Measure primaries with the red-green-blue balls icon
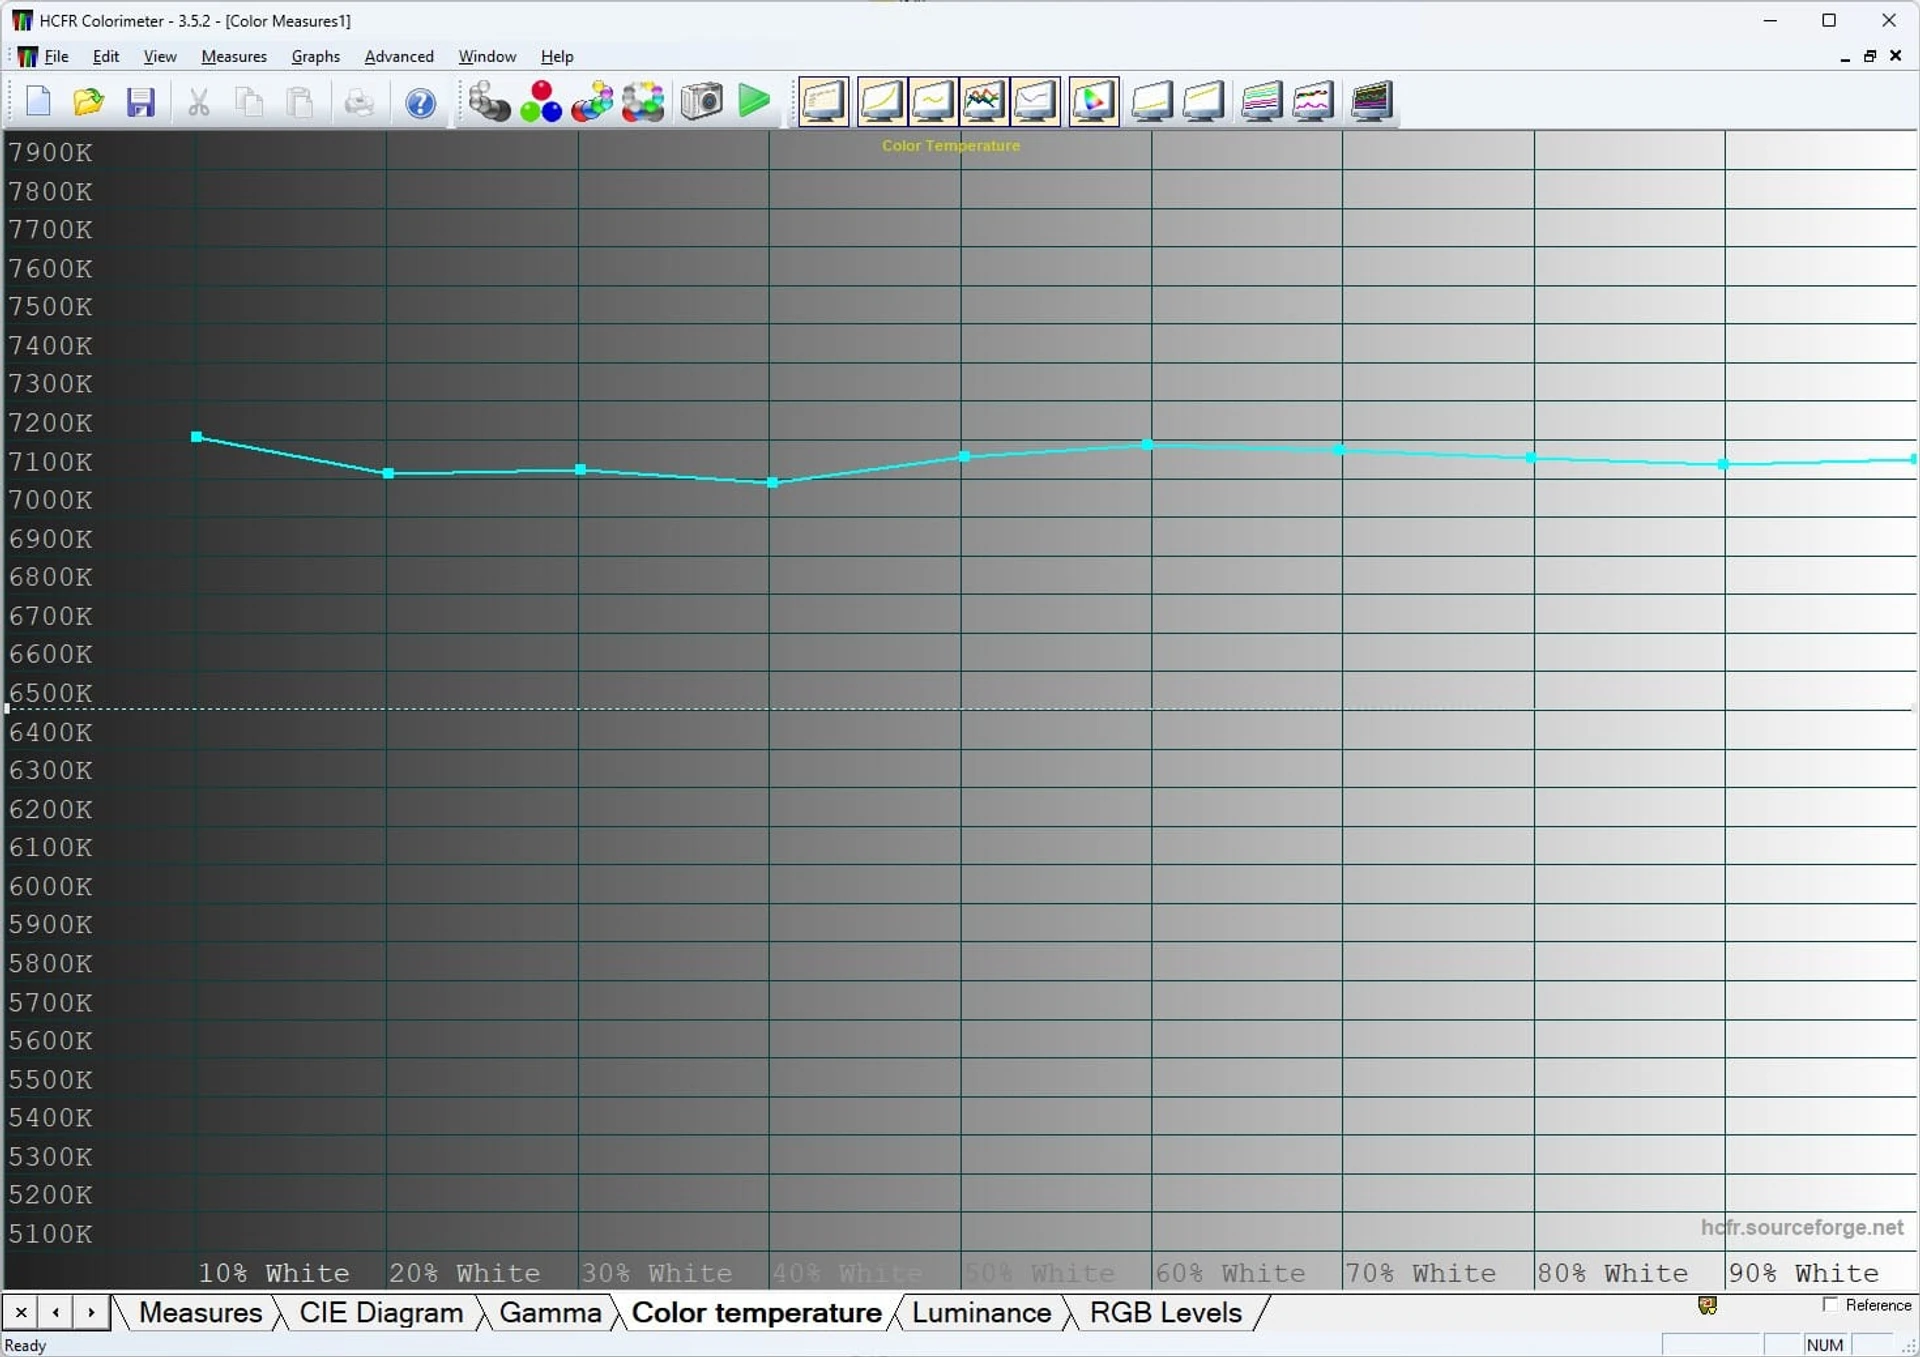Image resolution: width=1920 pixels, height=1357 pixels. [x=541, y=101]
